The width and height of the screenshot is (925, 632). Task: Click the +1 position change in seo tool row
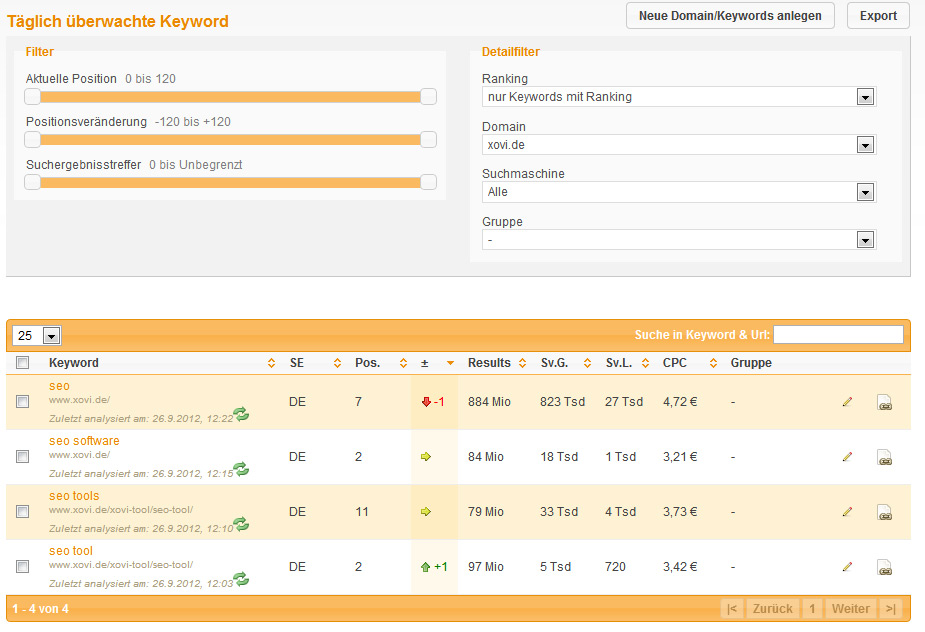434,566
